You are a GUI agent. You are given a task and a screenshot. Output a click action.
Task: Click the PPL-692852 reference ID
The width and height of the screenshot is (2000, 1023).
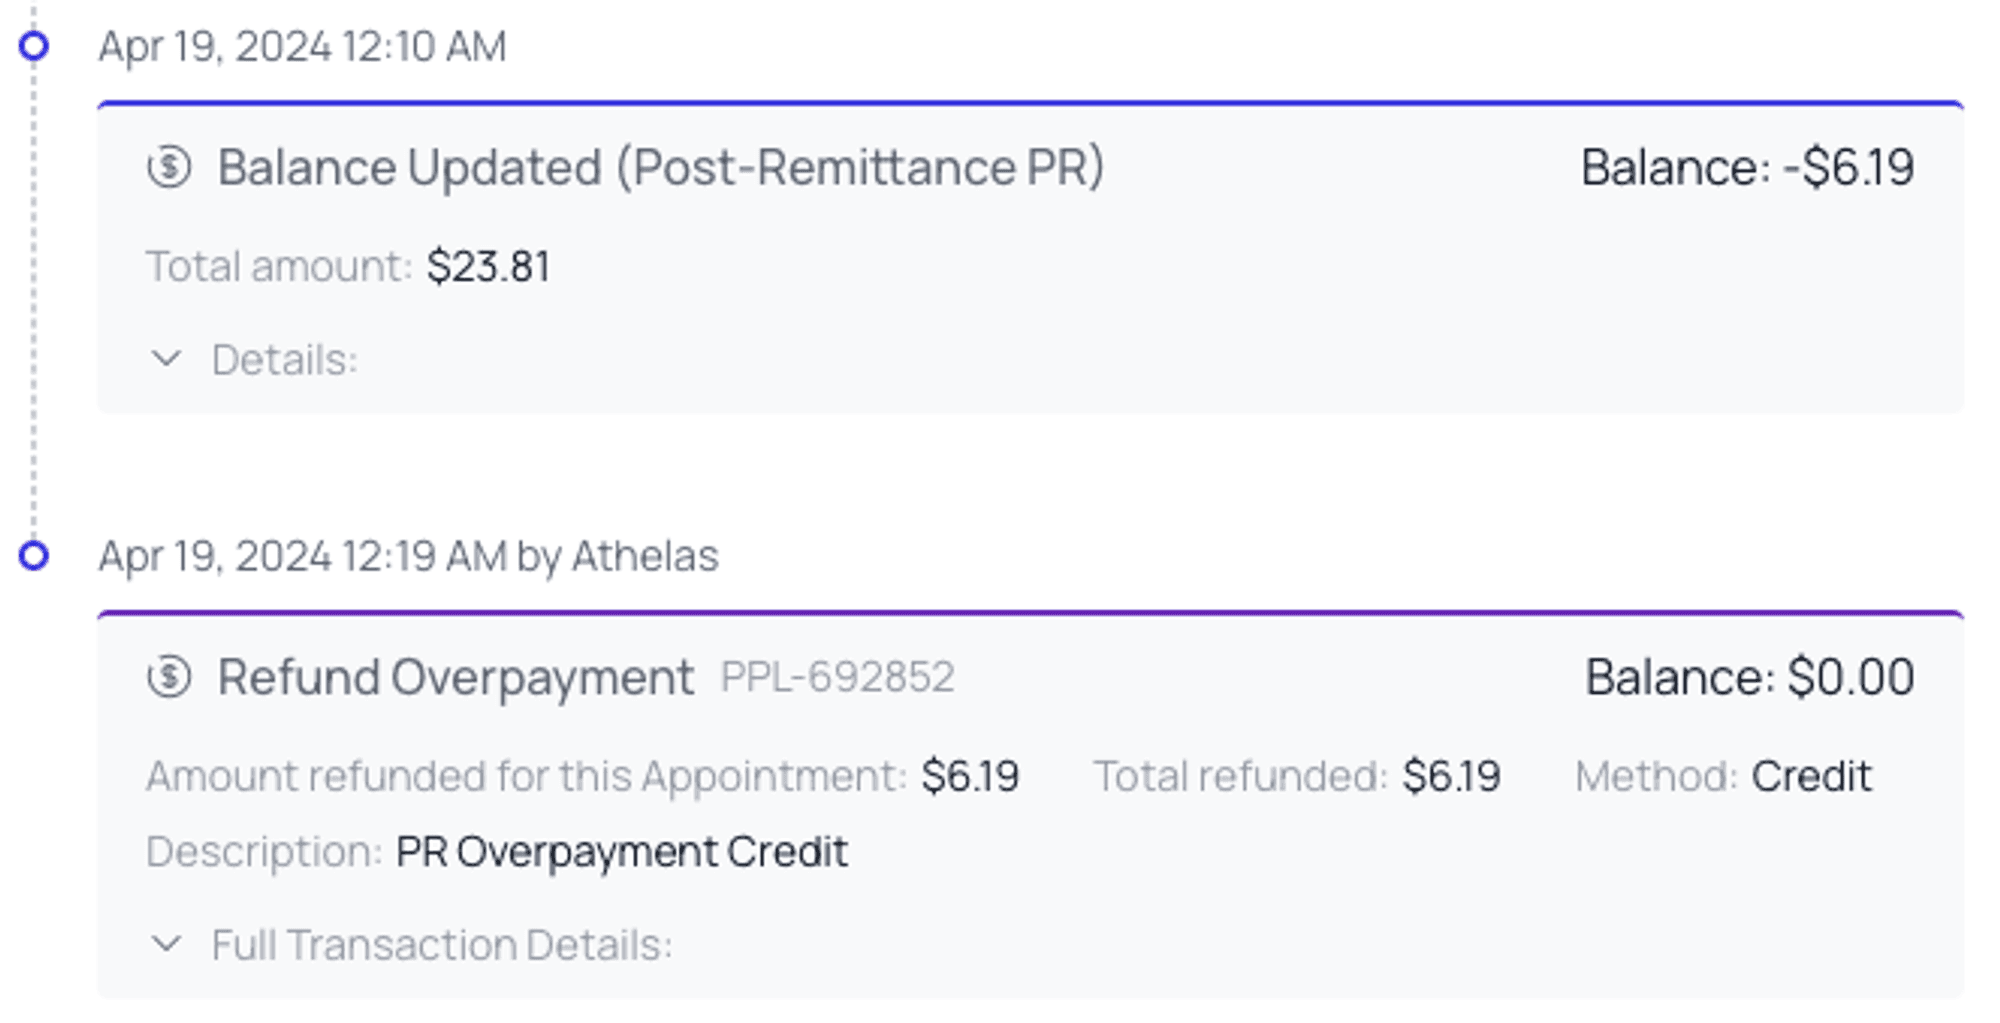(838, 677)
